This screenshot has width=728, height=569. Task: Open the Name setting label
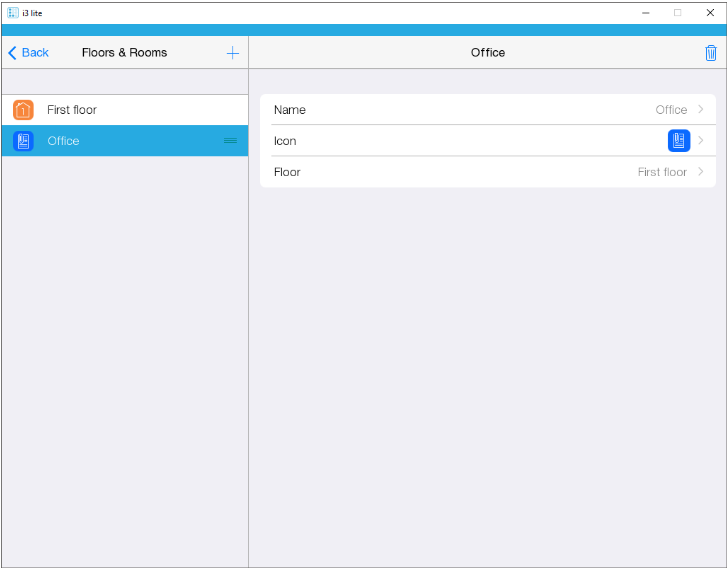(x=290, y=110)
